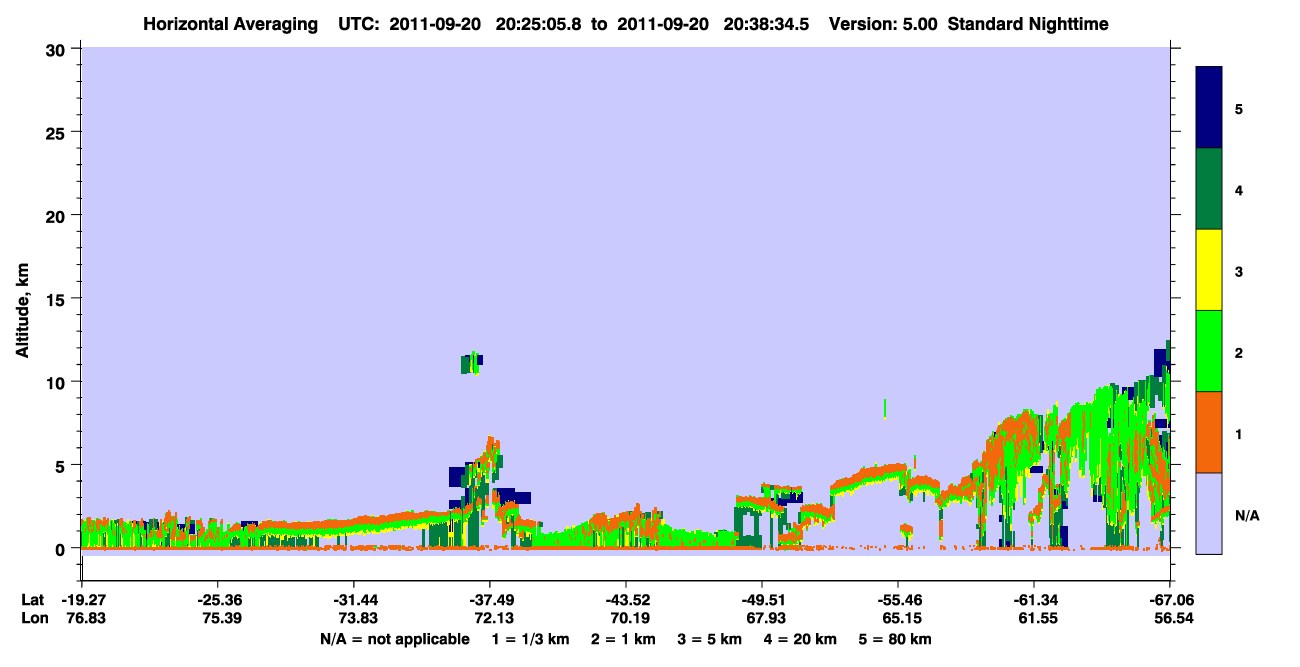This screenshot has width=1300, height=667.
Task: Click the bright green colorbar segment labeled 2
Action: tap(1209, 350)
